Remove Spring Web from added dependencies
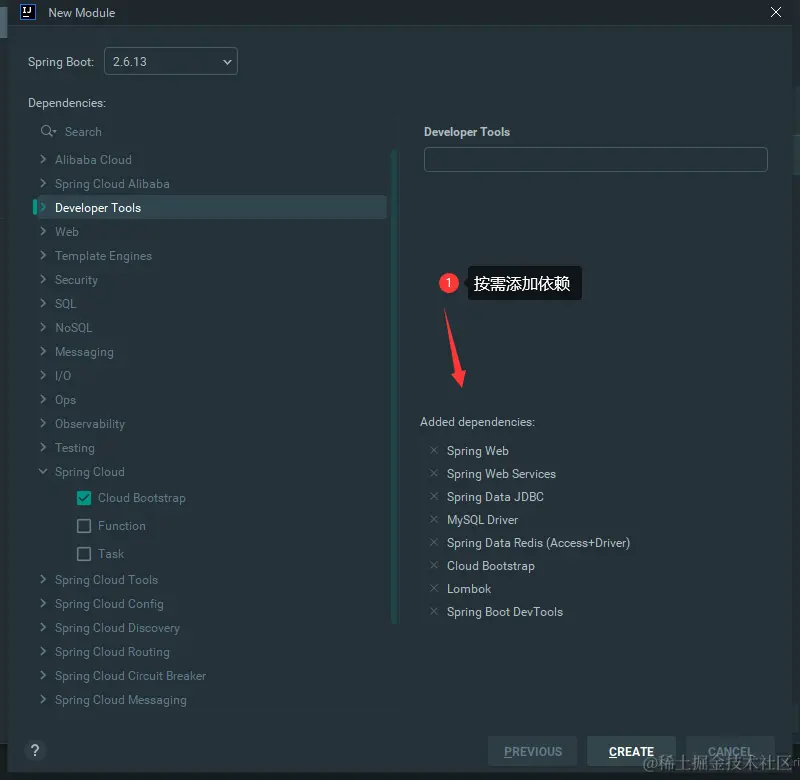Viewport: 800px width, 780px height. coord(434,450)
